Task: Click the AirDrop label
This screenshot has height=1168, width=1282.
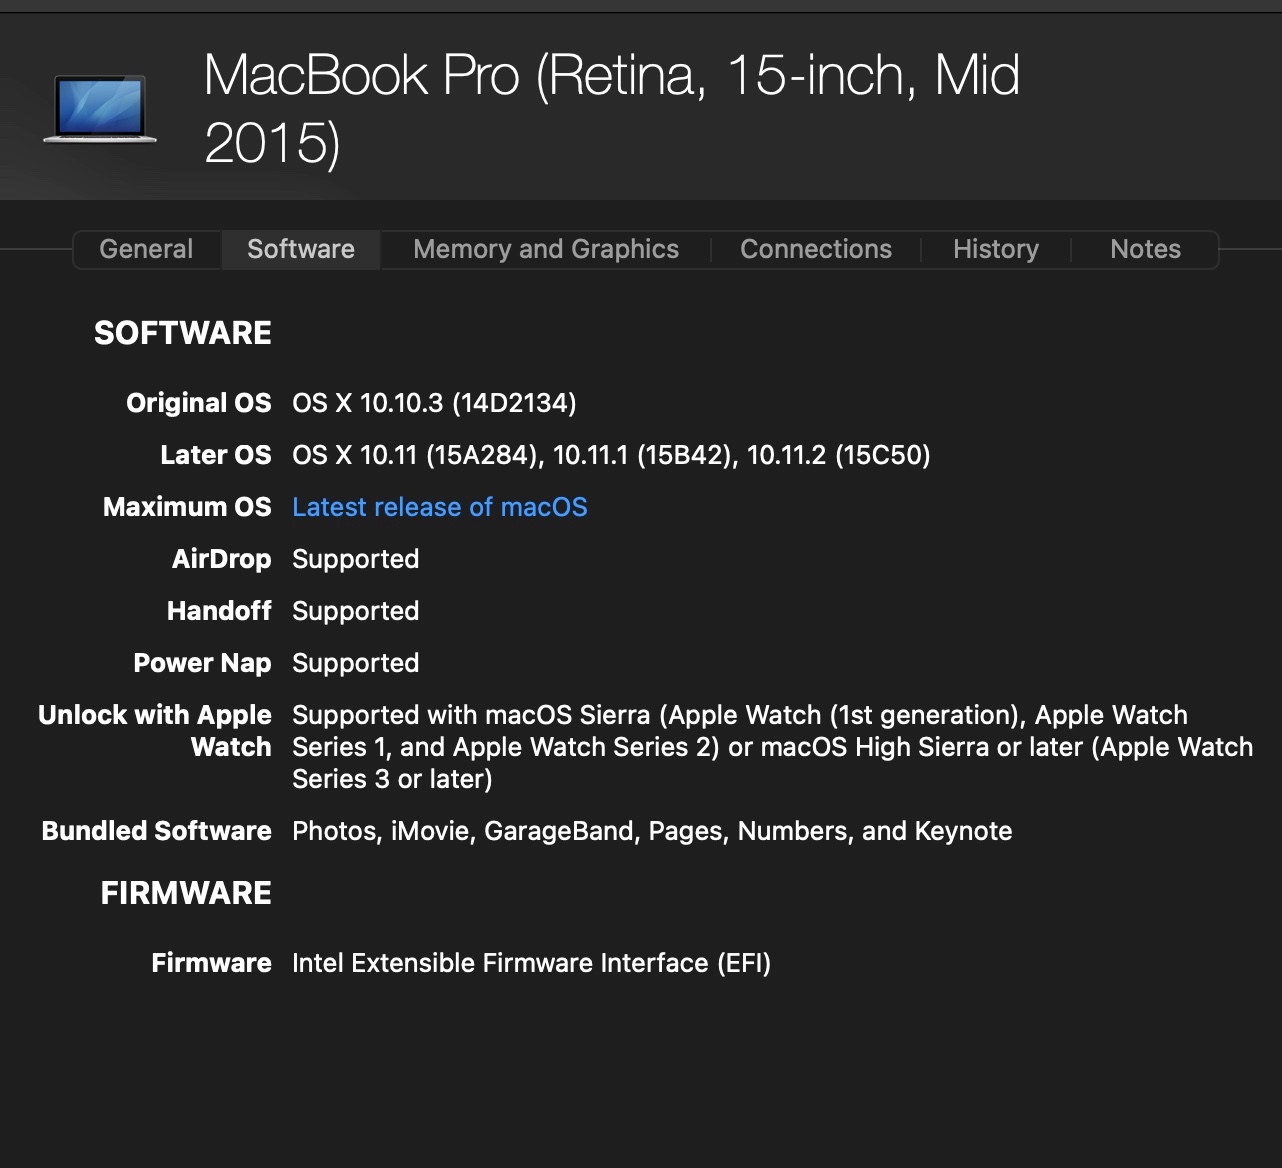Action: [222, 559]
